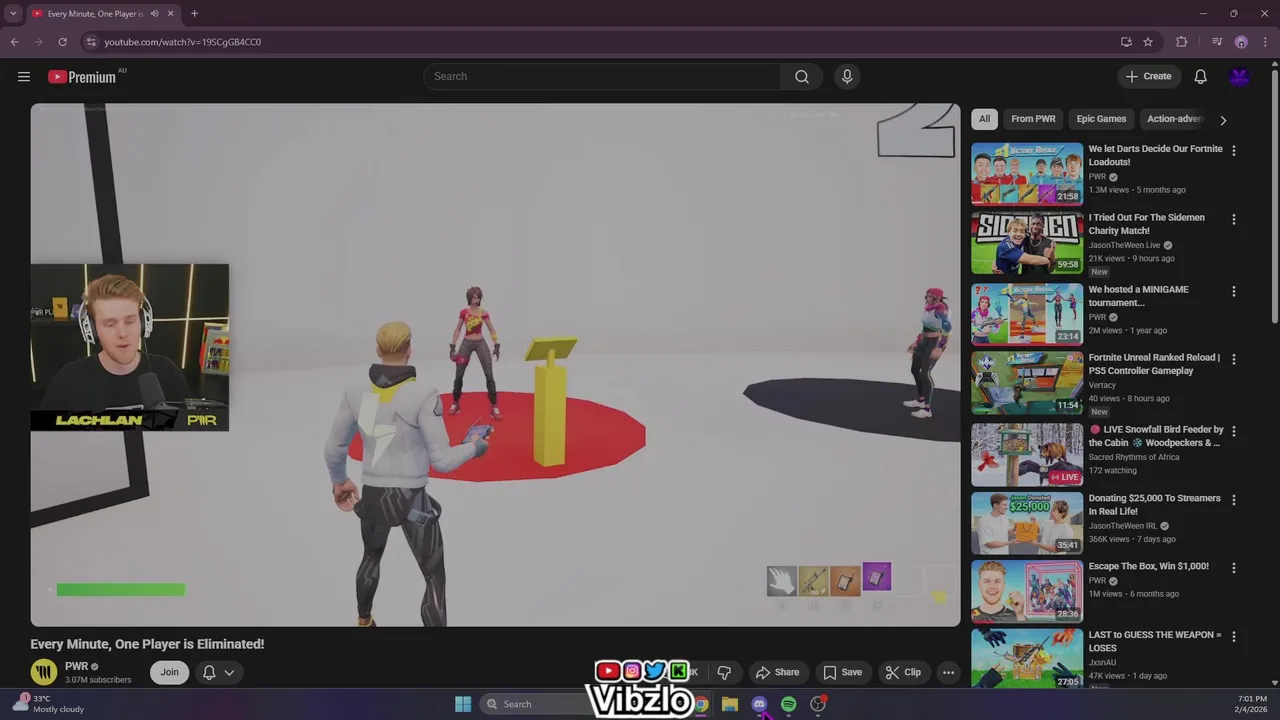The height and width of the screenshot is (720, 1280).
Task: Show more filter chips with the right arrow
Action: 1223,120
